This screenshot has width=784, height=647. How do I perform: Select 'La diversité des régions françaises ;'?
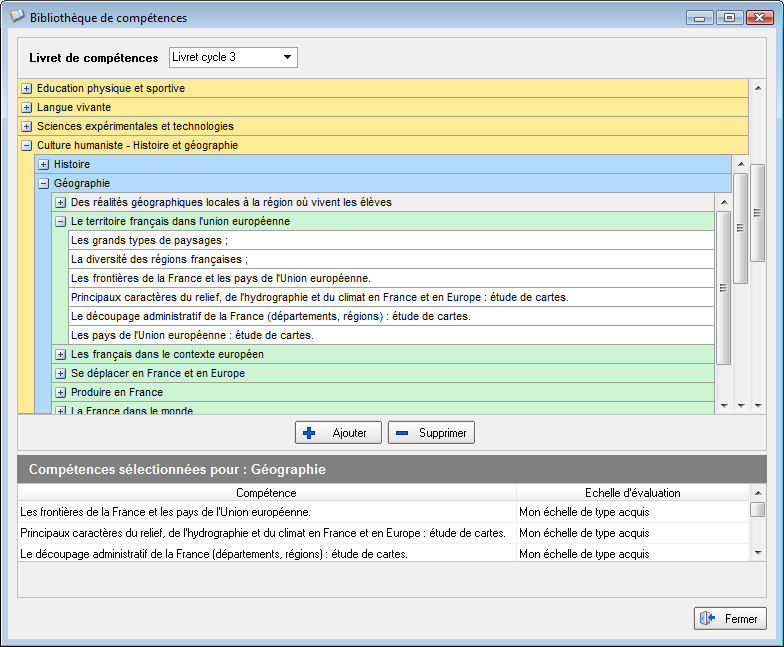click(391, 260)
